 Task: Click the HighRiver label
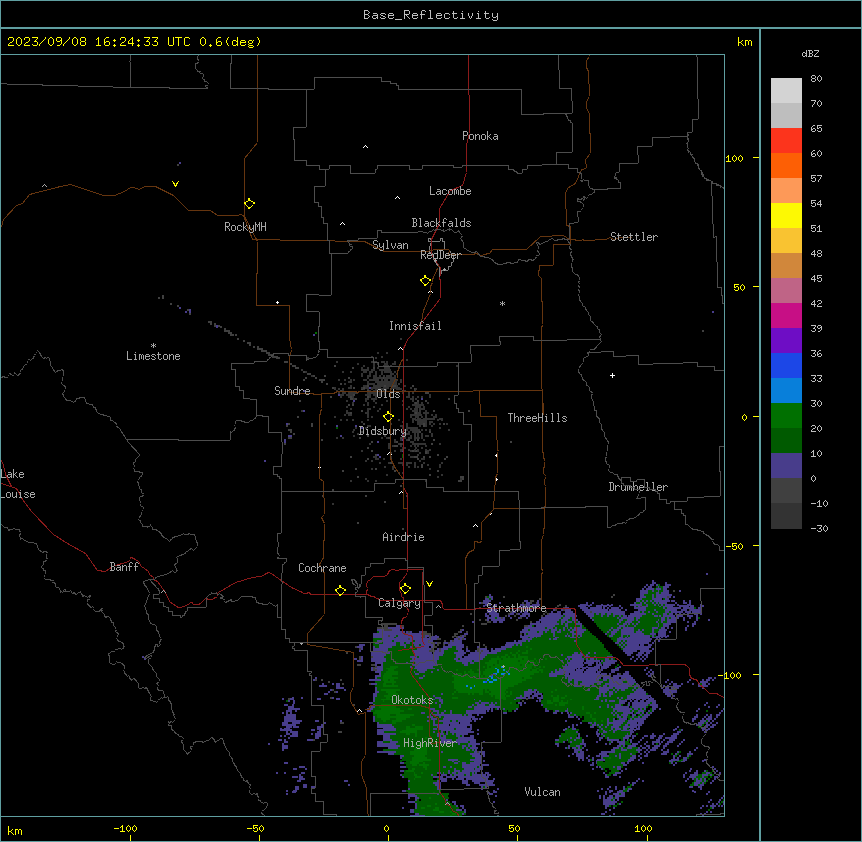point(430,743)
